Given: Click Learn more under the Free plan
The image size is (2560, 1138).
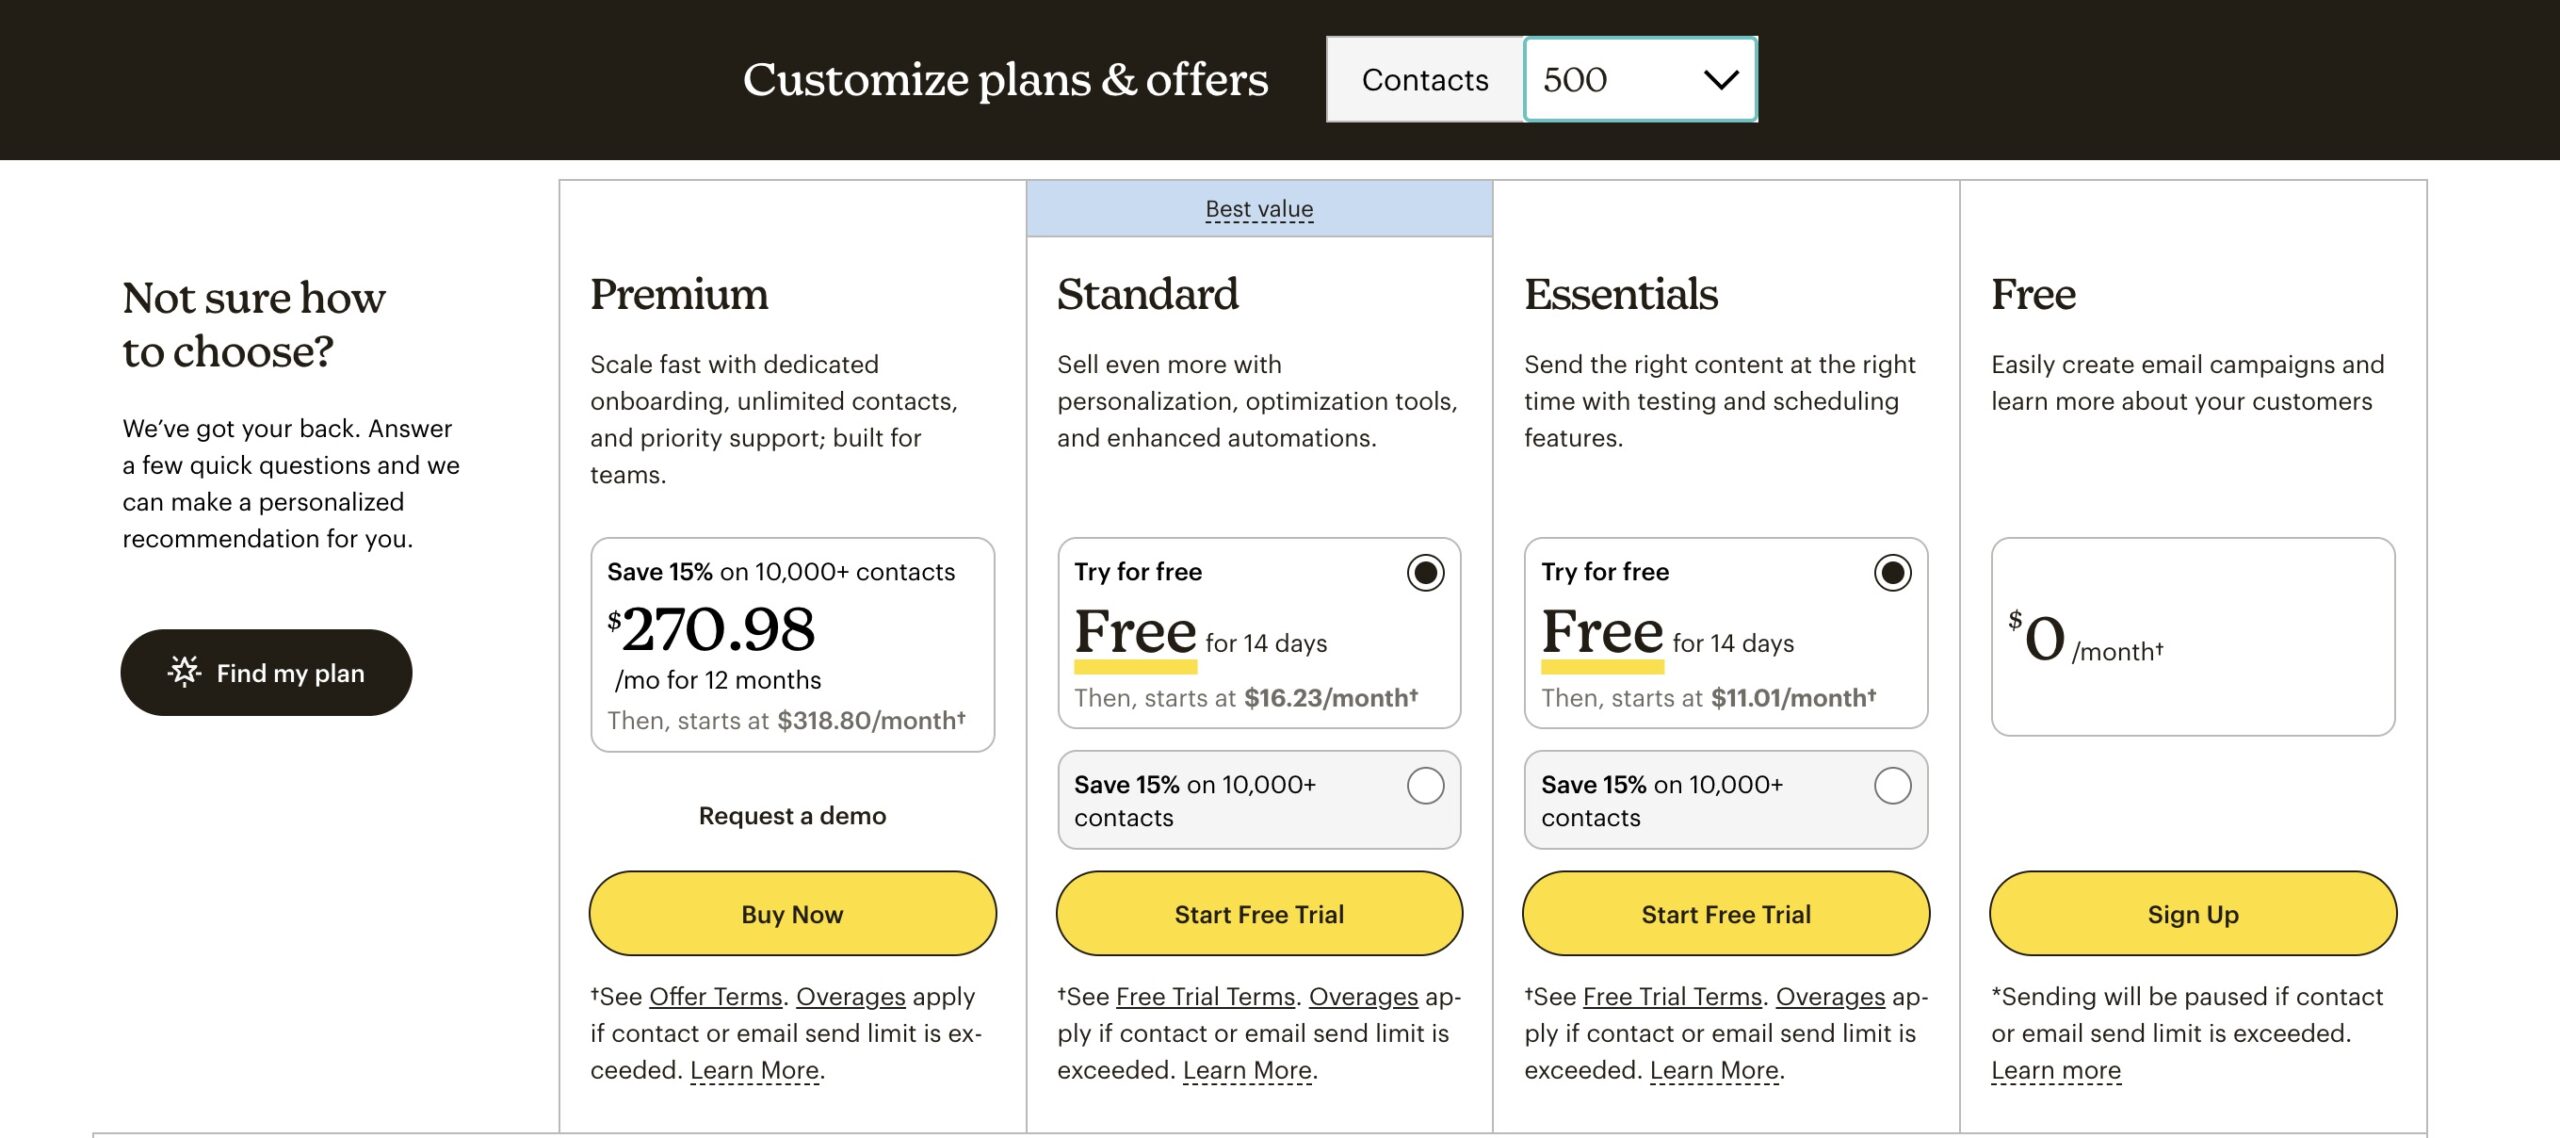Looking at the screenshot, I should coord(2055,1069).
